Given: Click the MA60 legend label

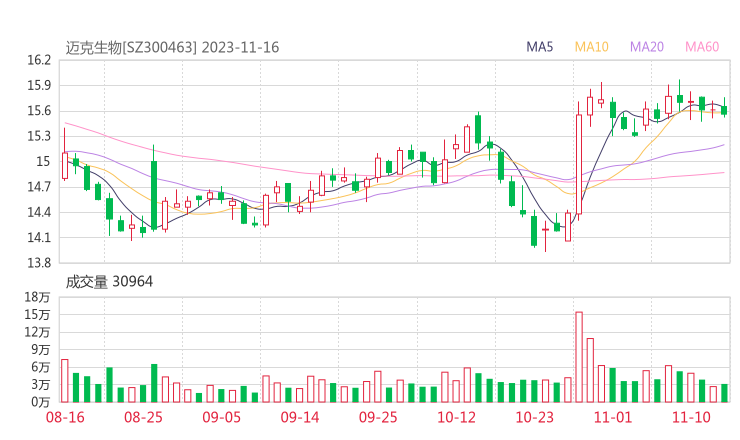Looking at the screenshot, I should tap(702, 47).
